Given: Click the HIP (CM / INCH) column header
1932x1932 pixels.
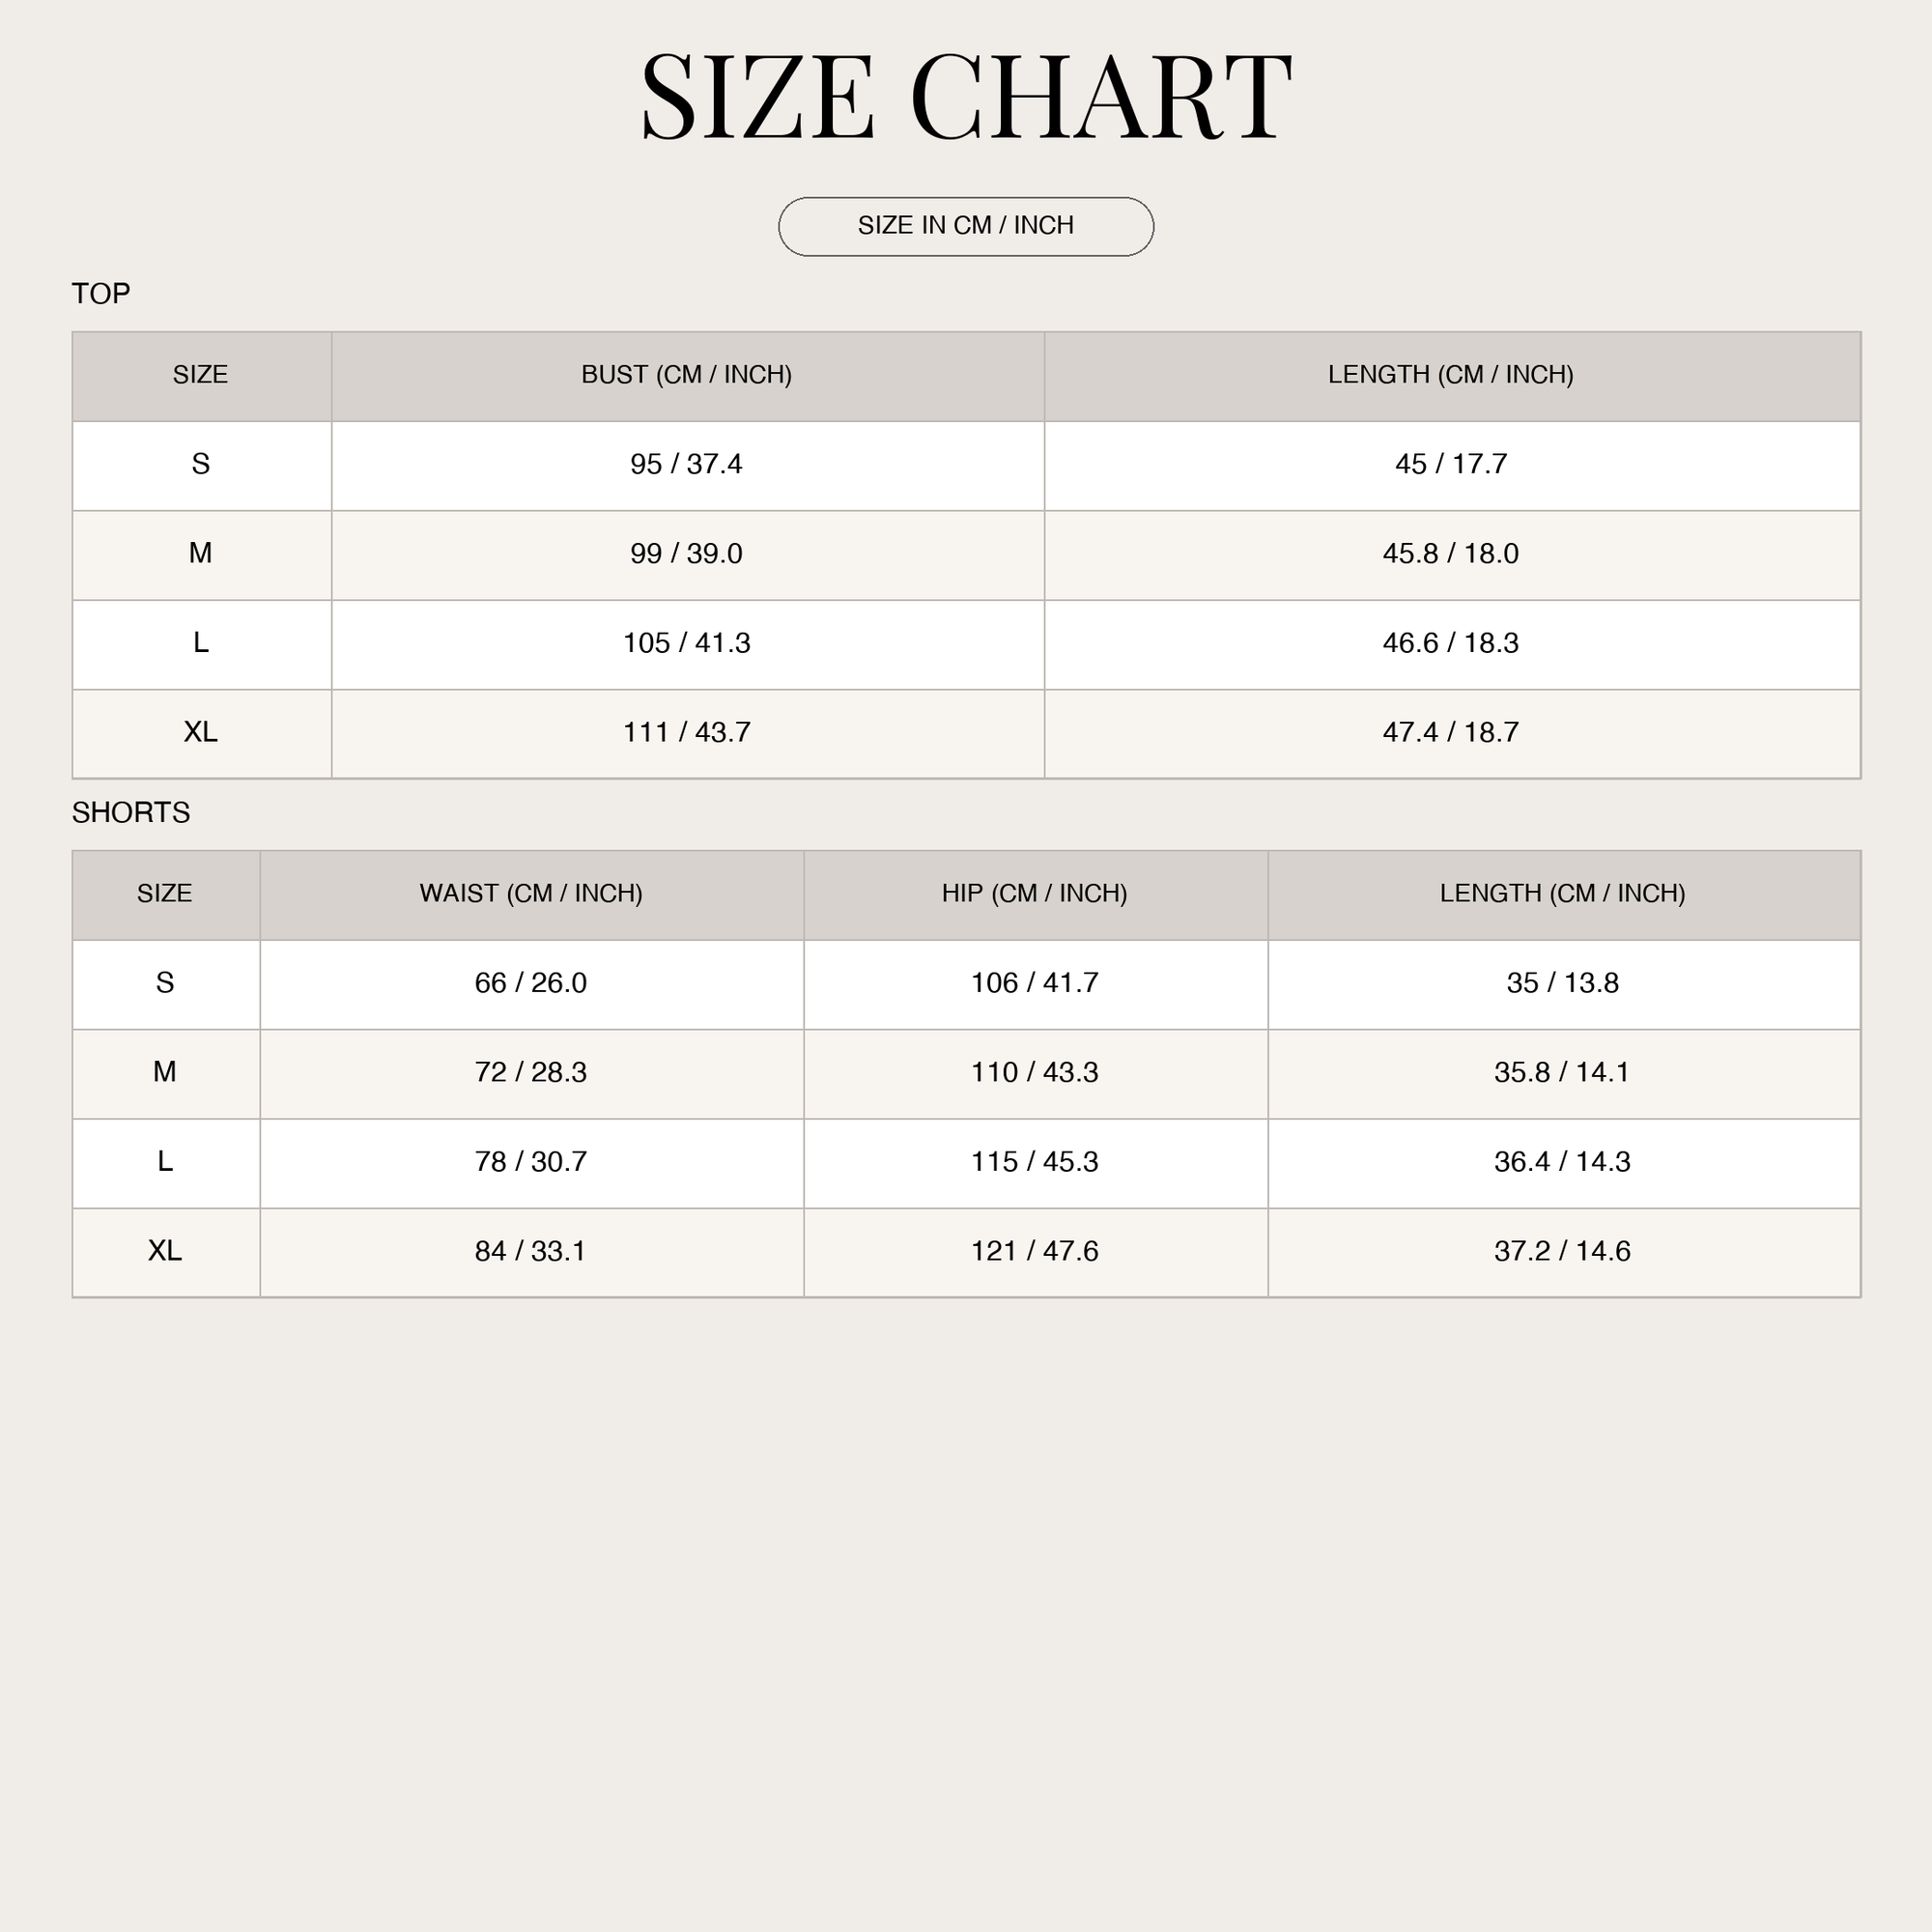Looking at the screenshot, I should tap(1036, 895).
